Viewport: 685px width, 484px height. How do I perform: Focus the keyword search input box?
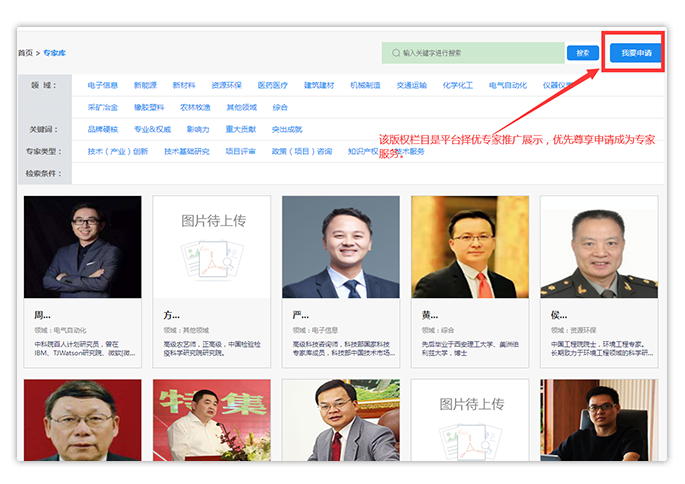coord(473,53)
